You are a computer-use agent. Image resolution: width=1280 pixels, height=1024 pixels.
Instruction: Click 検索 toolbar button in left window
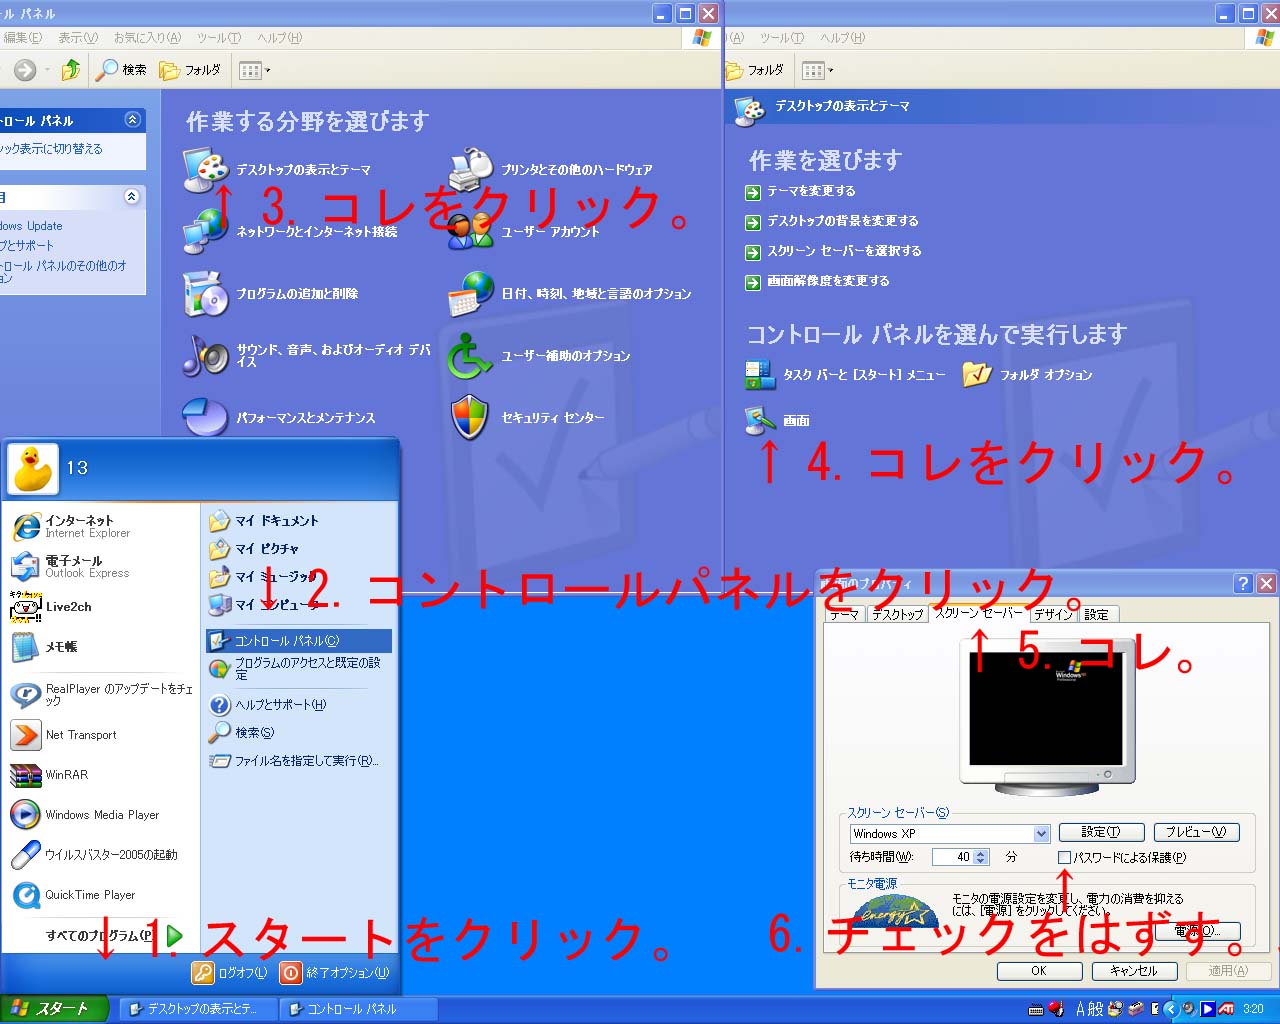(121, 70)
